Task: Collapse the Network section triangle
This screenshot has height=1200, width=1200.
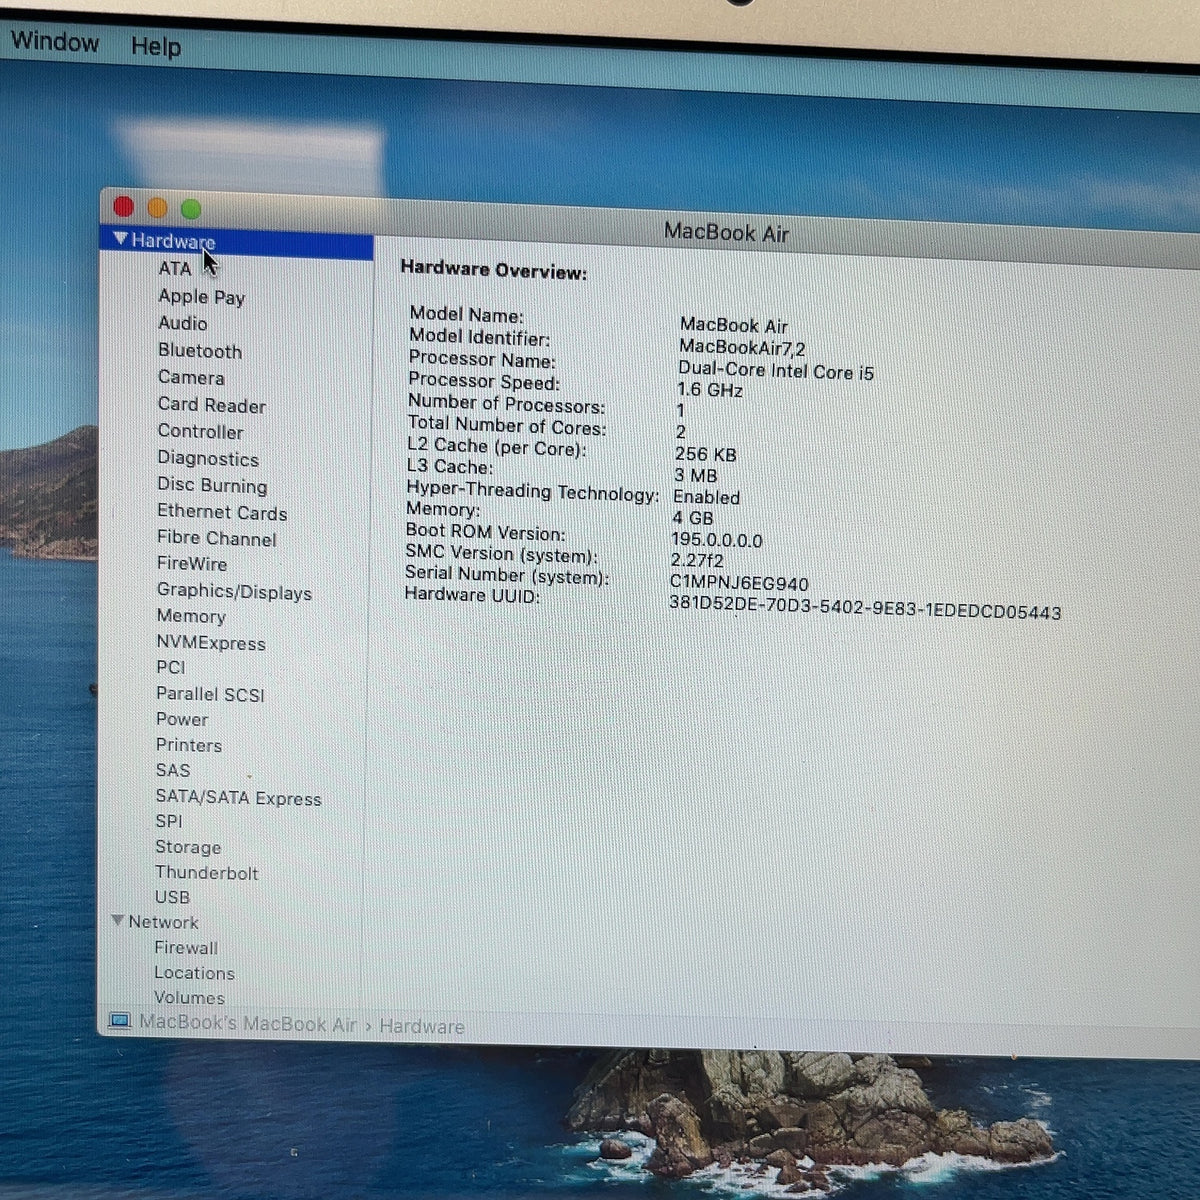Action: (x=118, y=920)
